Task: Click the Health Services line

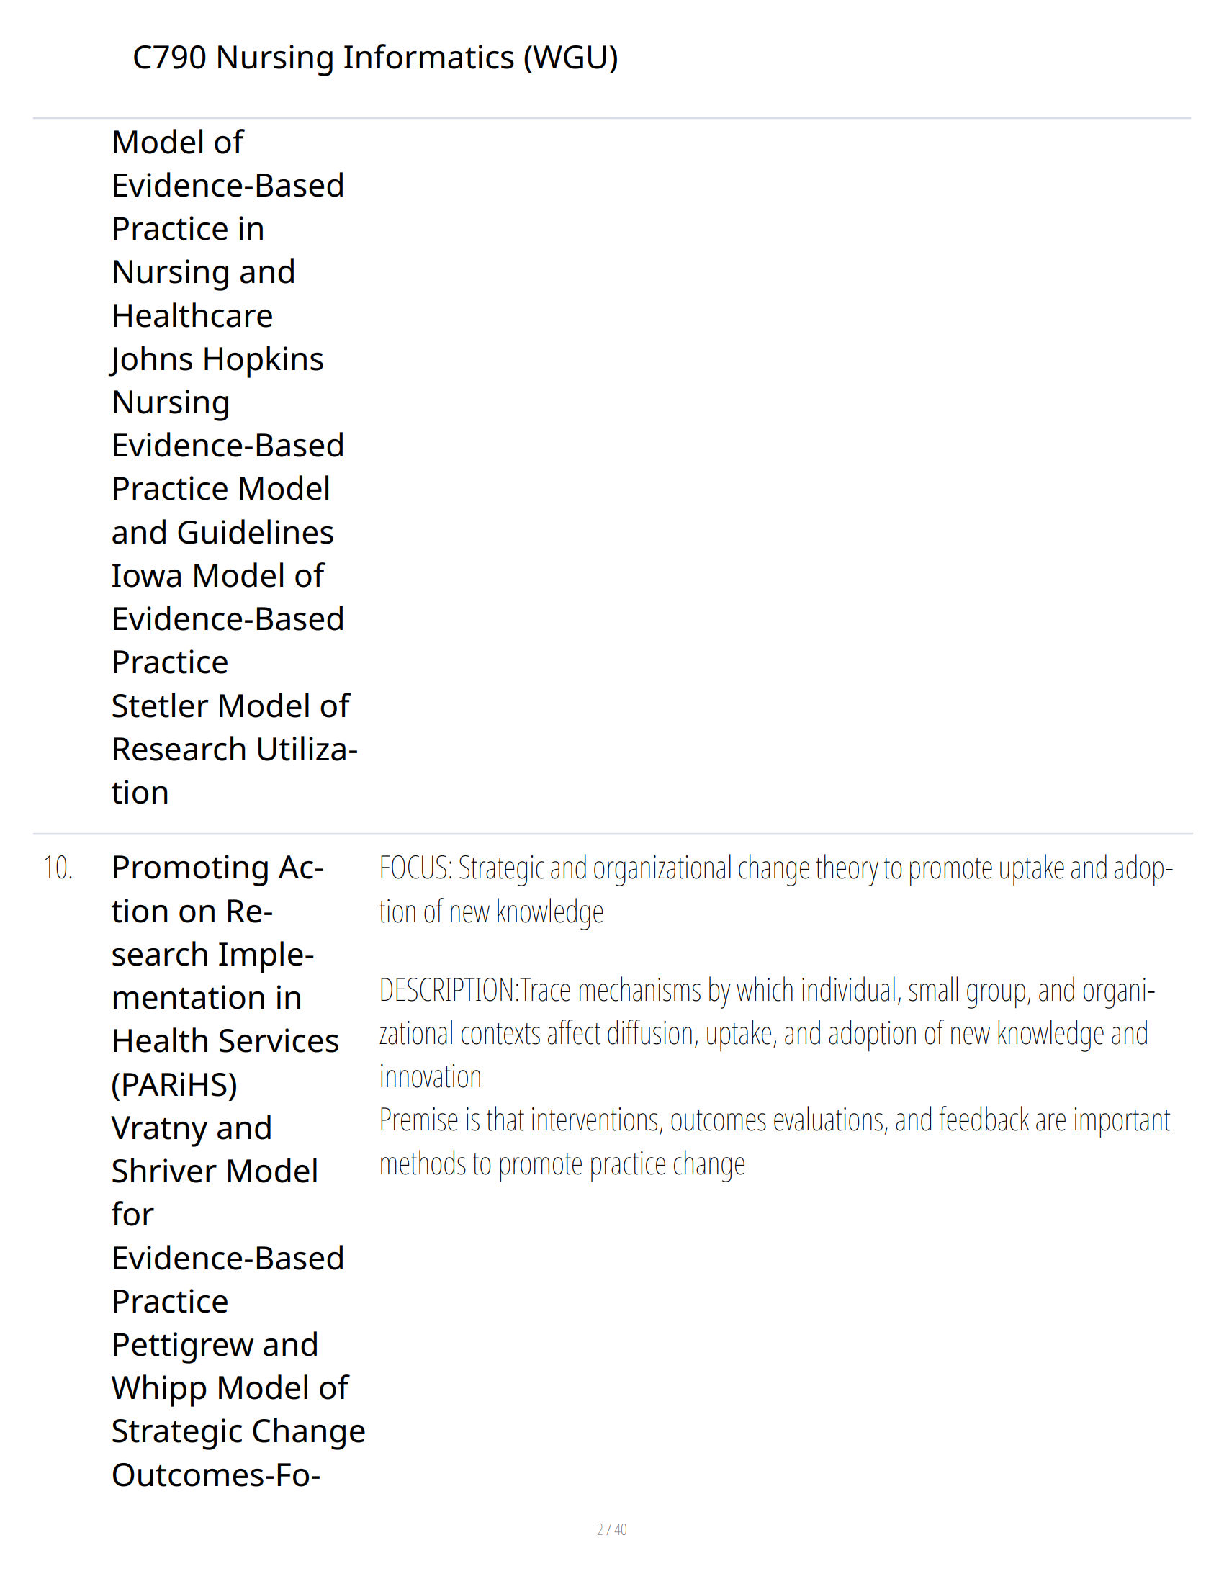Action: [225, 1041]
